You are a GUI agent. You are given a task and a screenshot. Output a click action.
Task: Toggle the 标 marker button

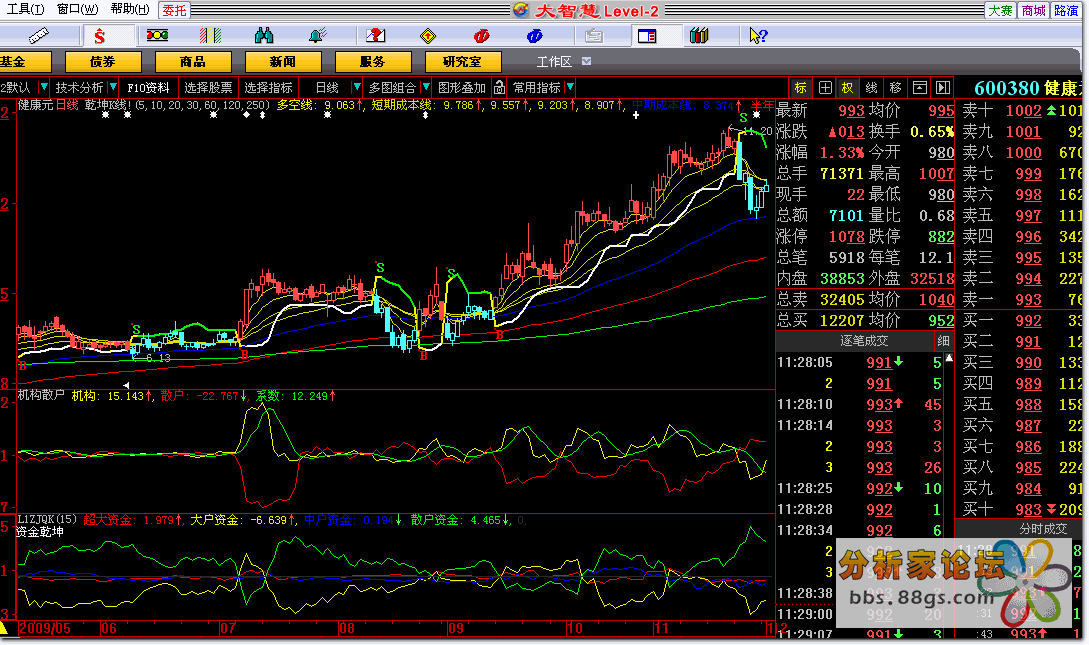[801, 87]
